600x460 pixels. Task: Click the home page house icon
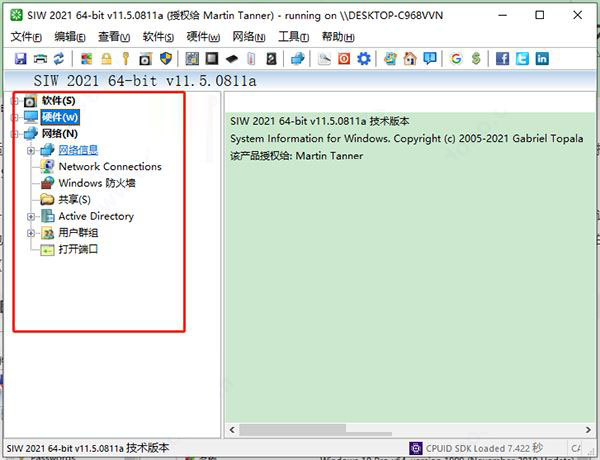410,59
